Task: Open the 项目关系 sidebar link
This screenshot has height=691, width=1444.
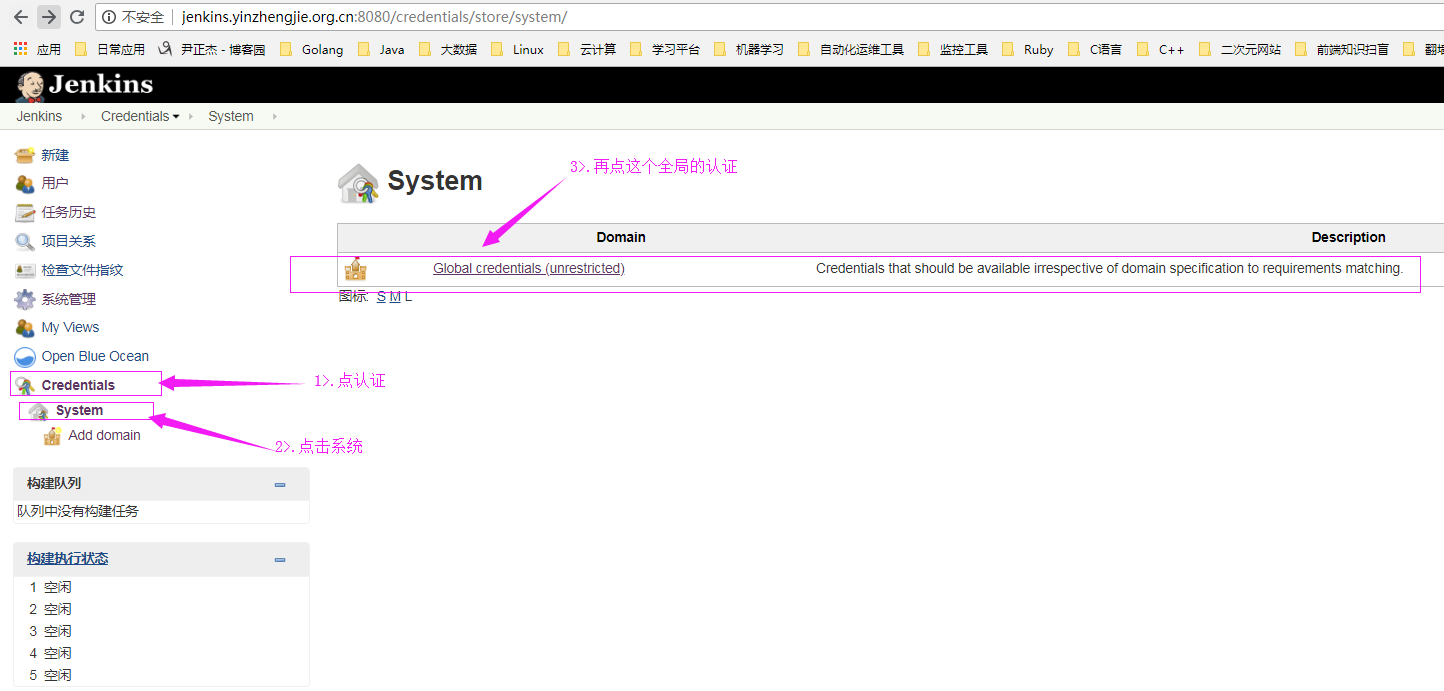Action: [69, 241]
